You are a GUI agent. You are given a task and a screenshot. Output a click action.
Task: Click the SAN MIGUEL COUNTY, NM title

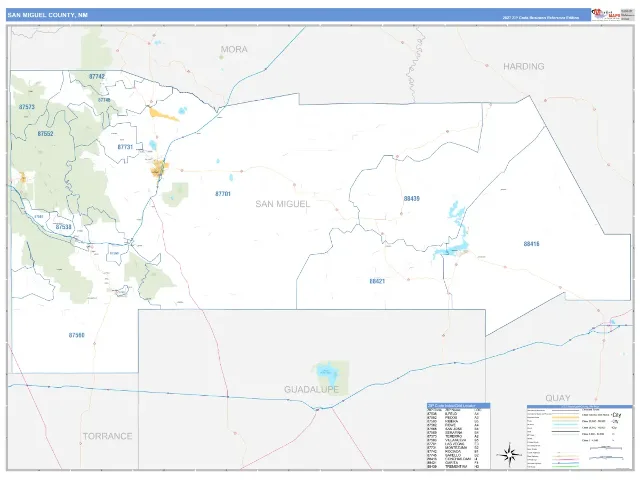tap(47, 15)
